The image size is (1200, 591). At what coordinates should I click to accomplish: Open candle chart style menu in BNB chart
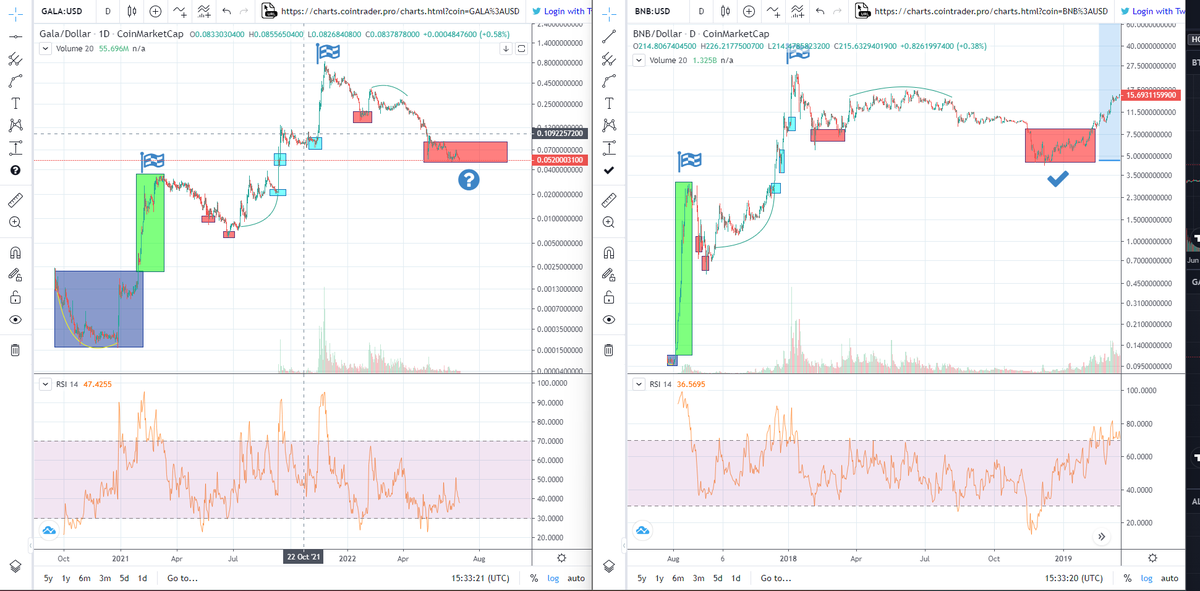[726, 12]
